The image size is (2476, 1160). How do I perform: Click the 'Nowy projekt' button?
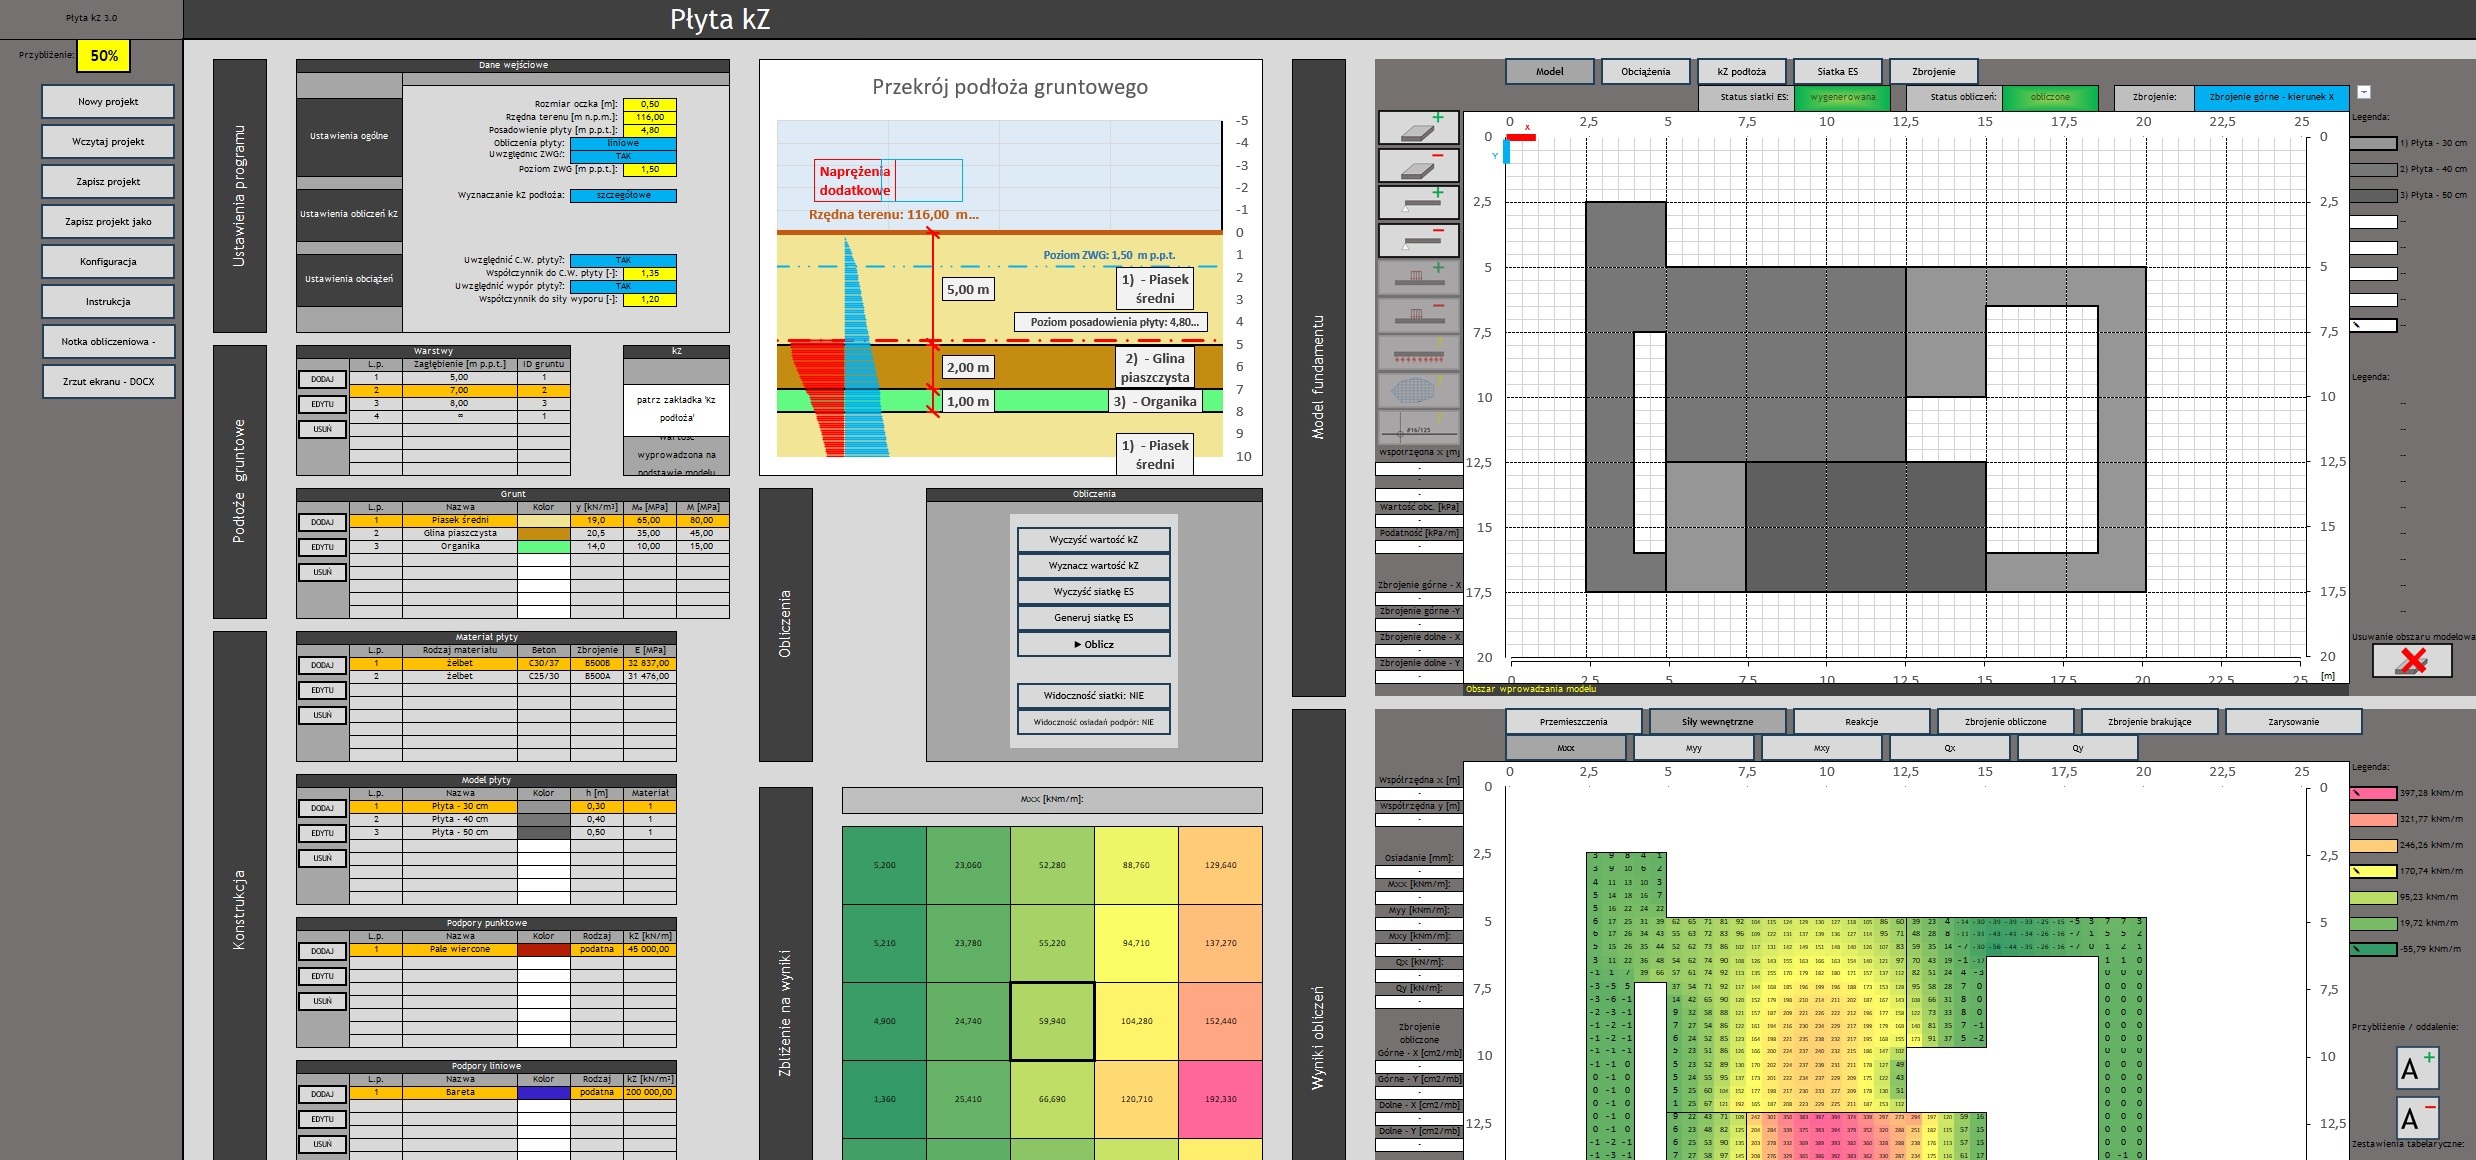(x=108, y=102)
